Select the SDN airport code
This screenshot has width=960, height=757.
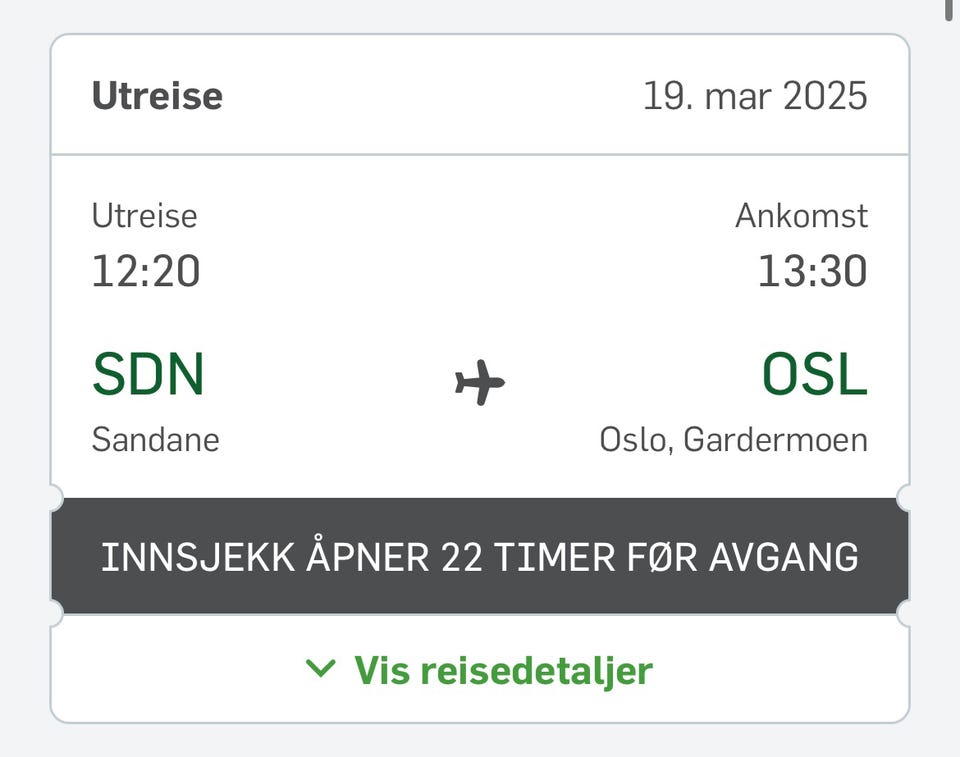coord(148,375)
